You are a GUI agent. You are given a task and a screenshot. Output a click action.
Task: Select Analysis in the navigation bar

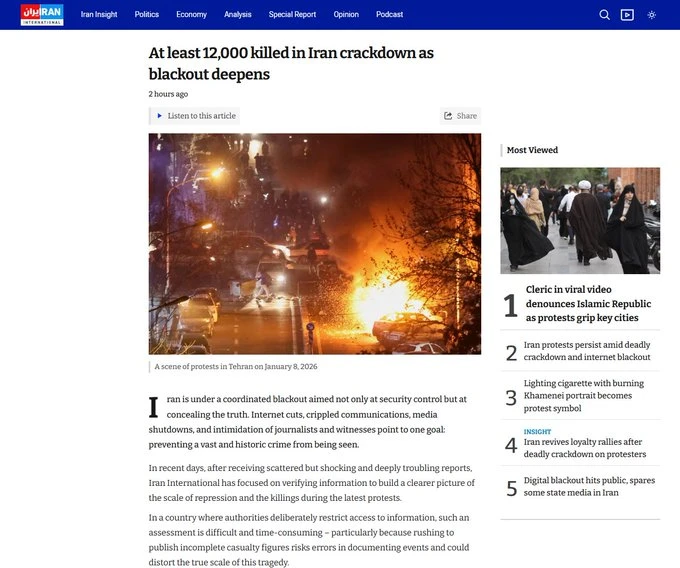click(238, 15)
